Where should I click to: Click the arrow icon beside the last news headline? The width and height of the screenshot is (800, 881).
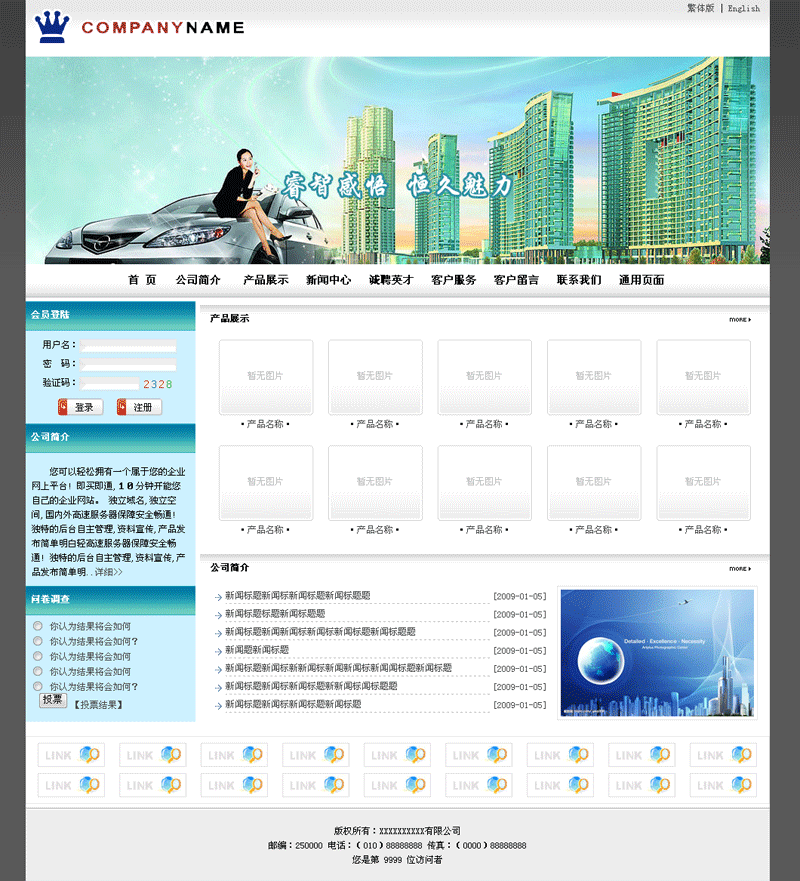click(217, 706)
